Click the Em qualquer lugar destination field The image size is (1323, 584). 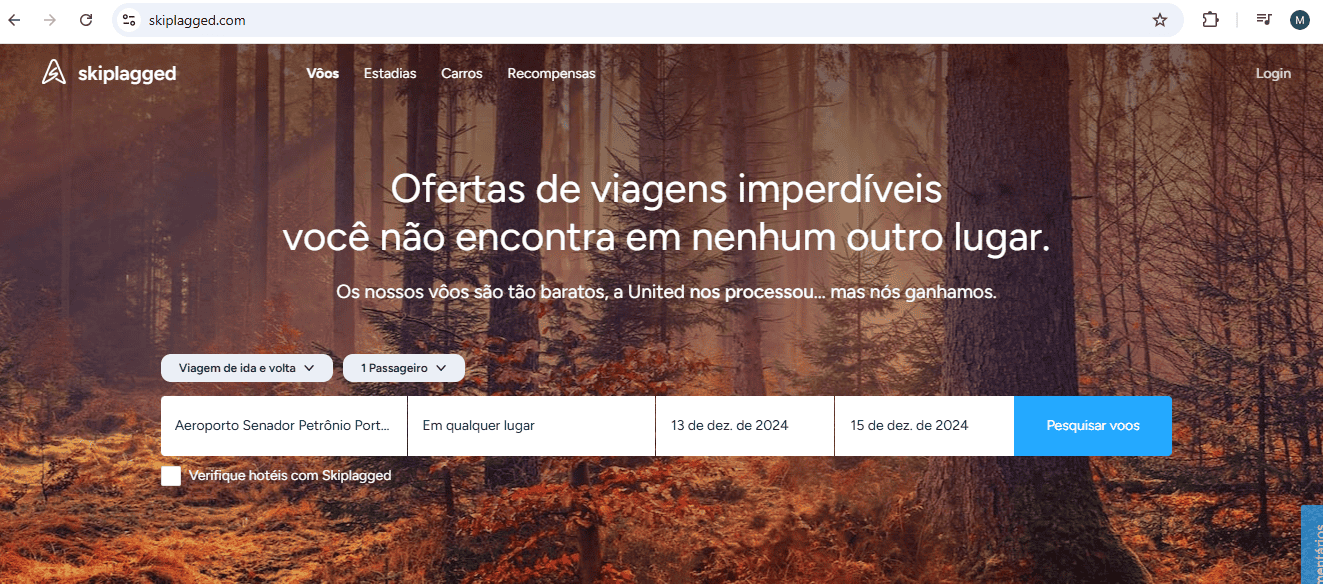tap(531, 426)
